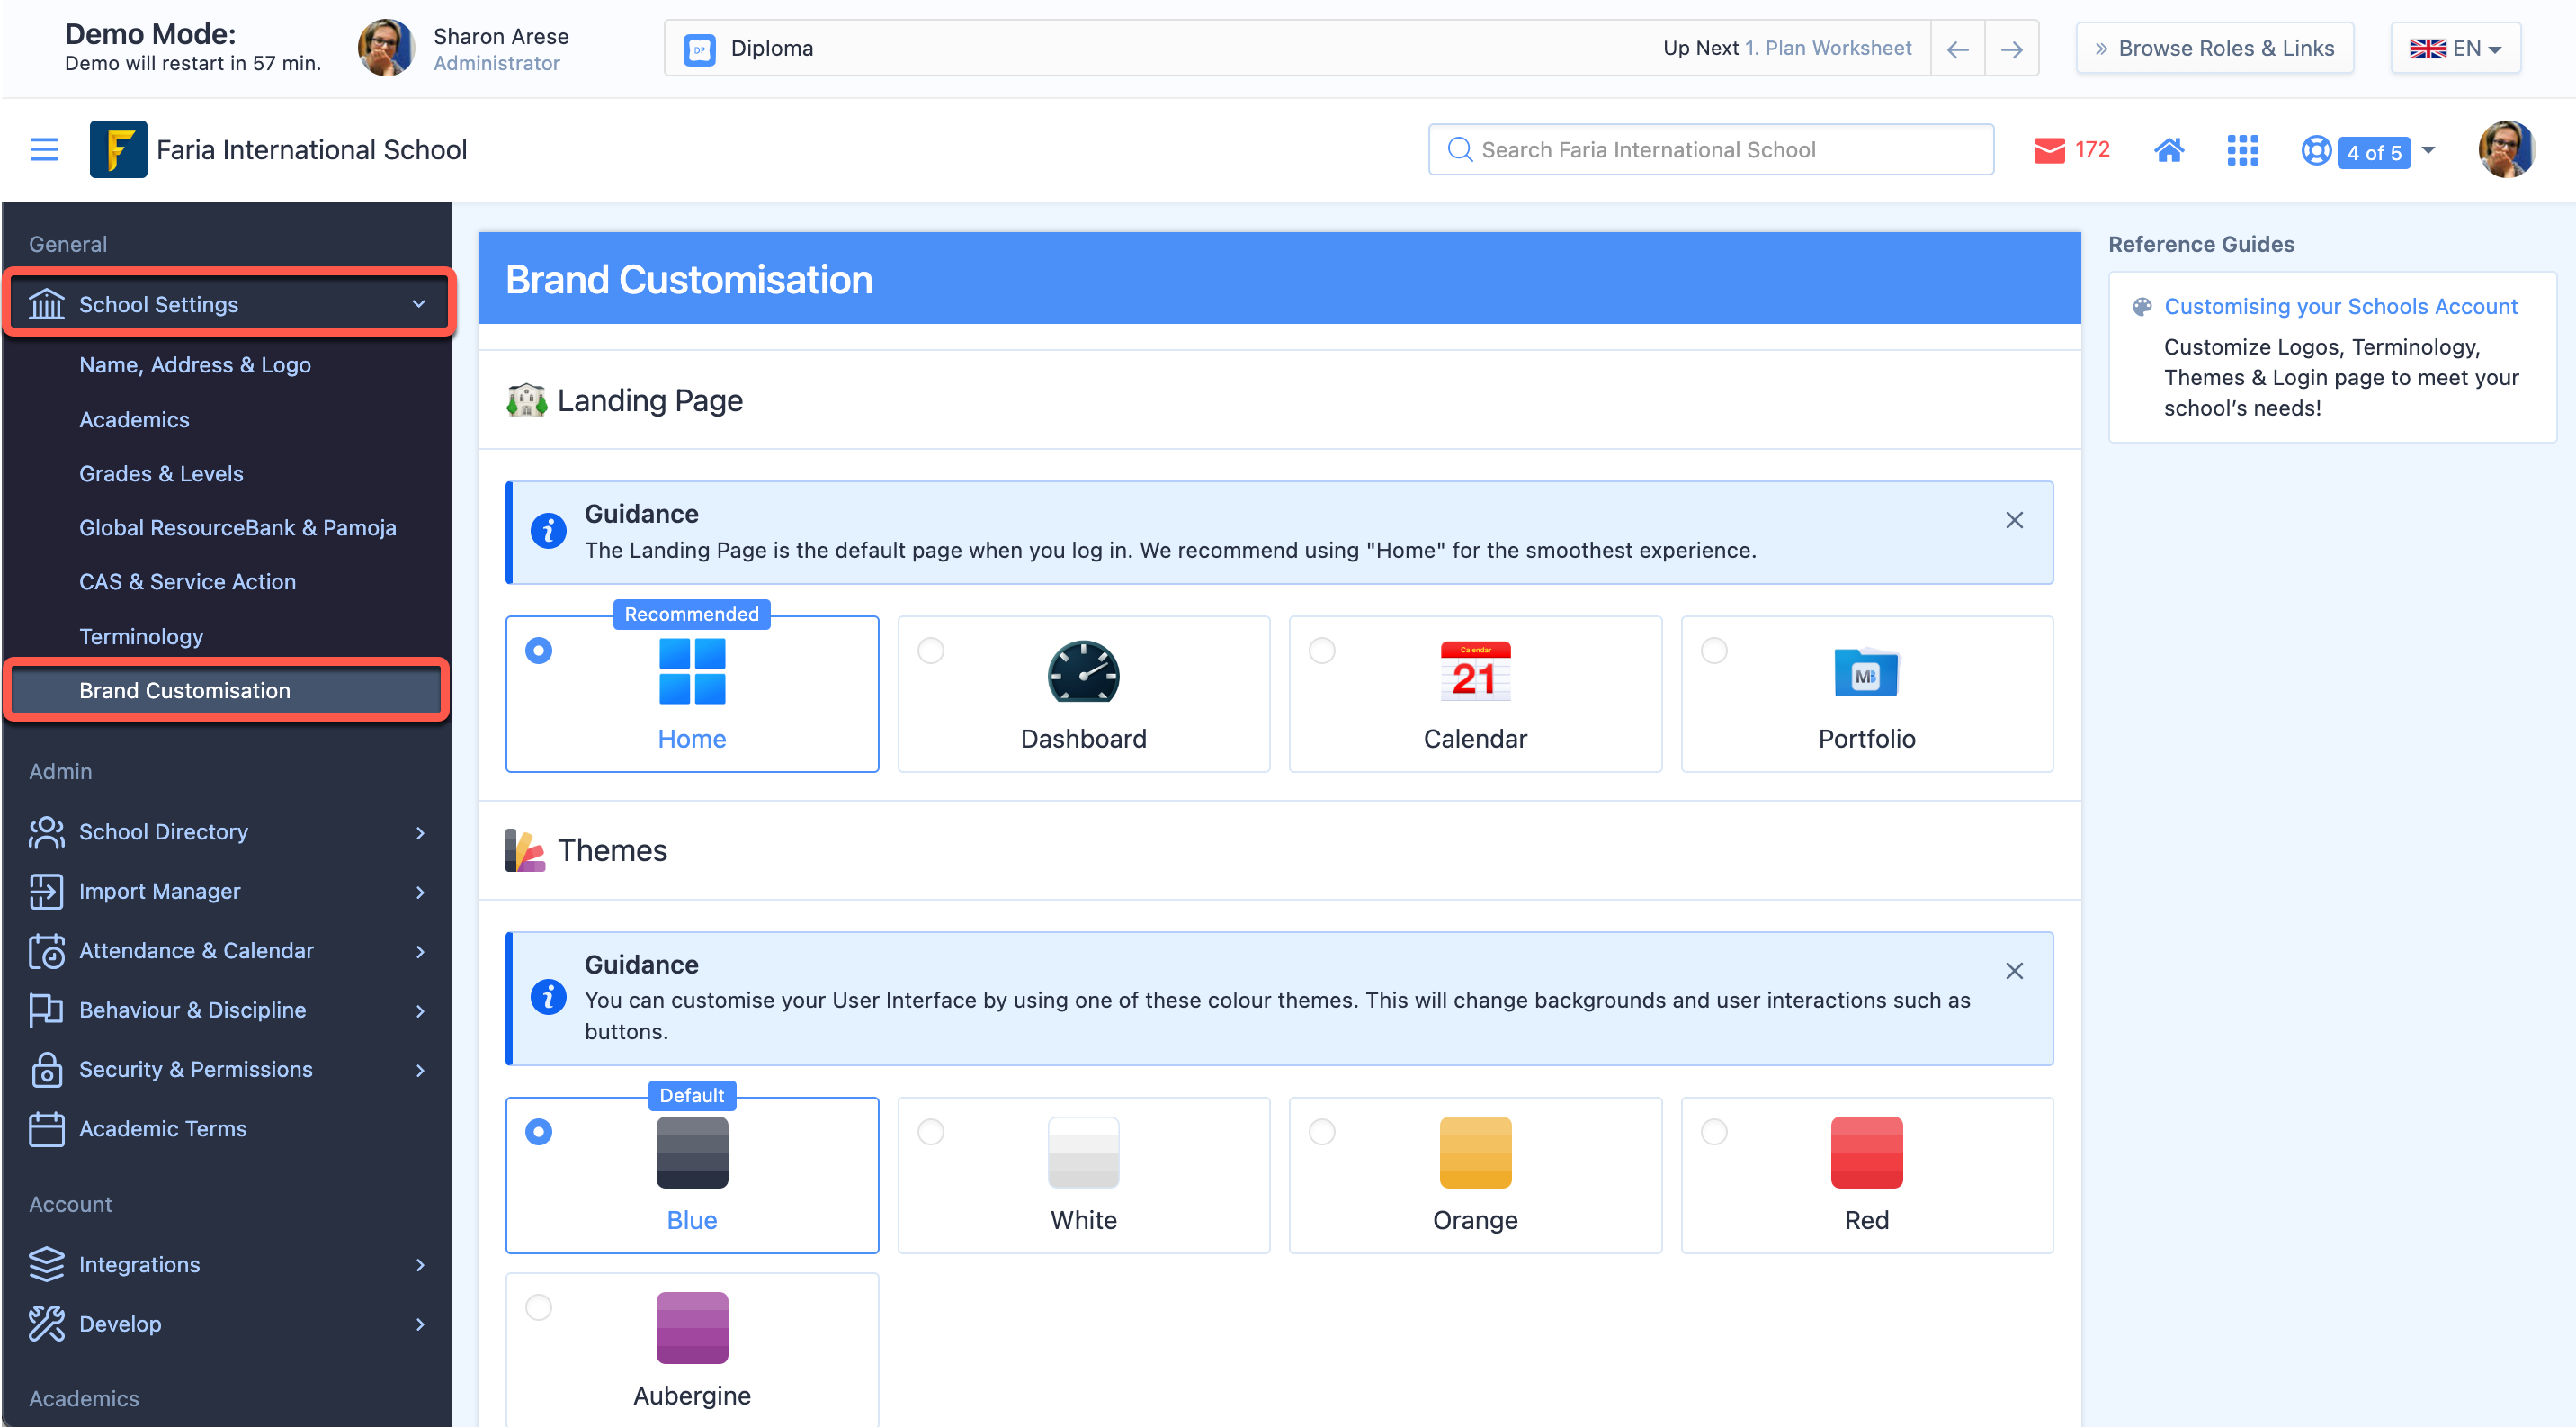Click the Search Faria International School field

pos(1711,150)
